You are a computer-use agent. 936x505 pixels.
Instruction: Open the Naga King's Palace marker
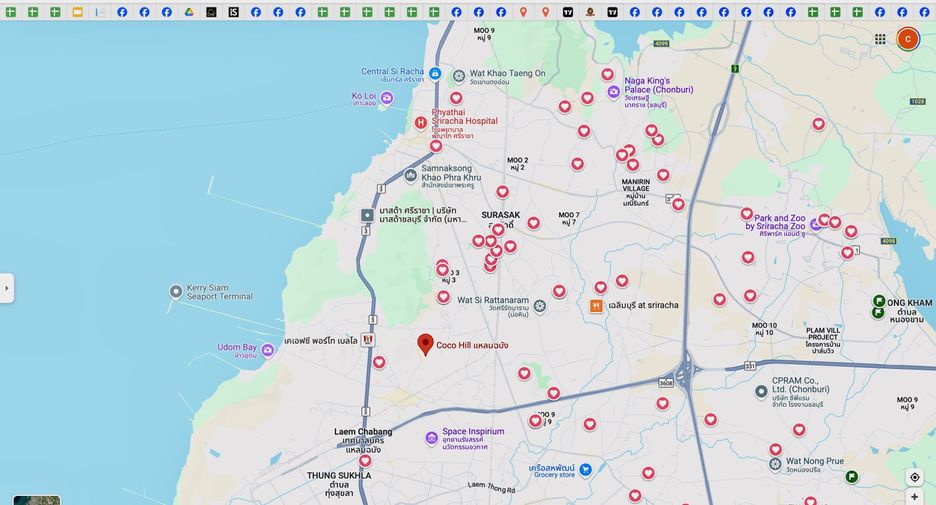(x=614, y=92)
